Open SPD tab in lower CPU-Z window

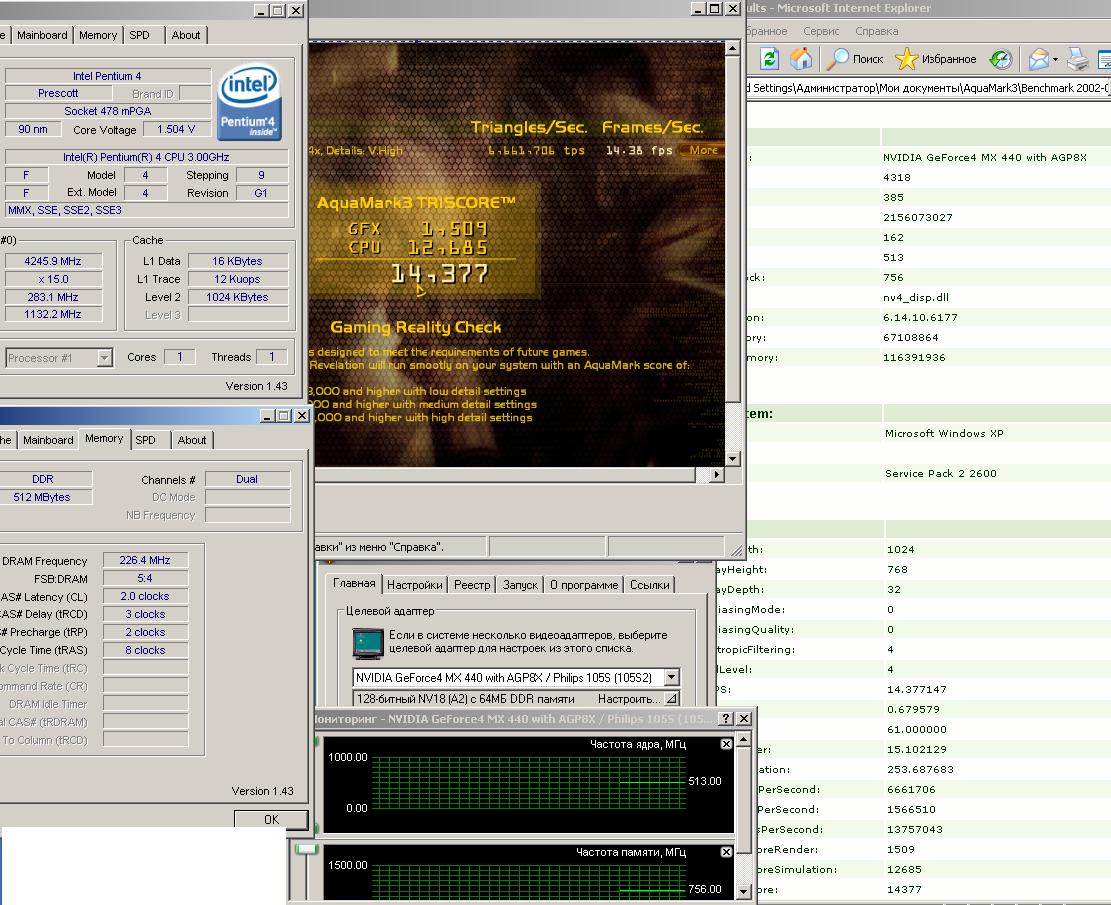coord(145,440)
